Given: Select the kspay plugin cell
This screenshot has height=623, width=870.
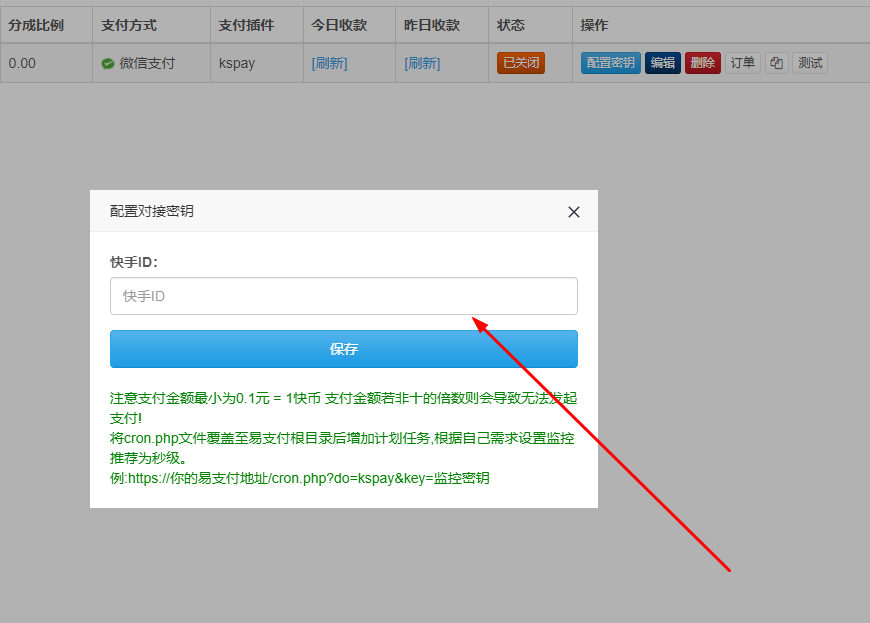Looking at the screenshot, I should point(237,63).
